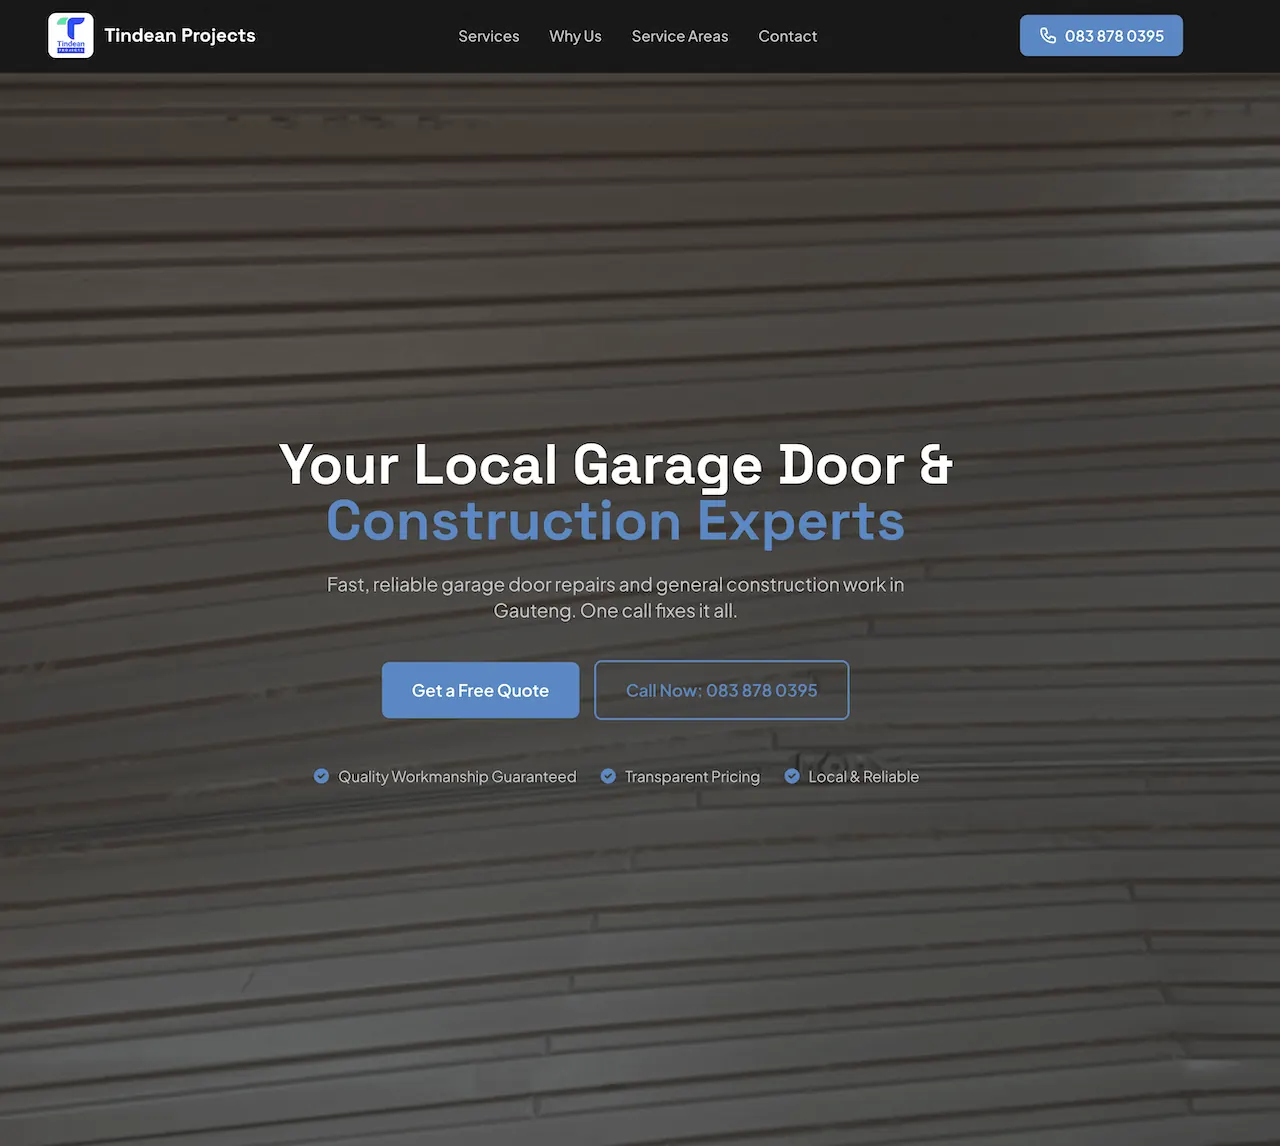The image size is (1280, 1146).
Task: Click the hero subtitle about garage door repairs
Action: (615, 597)
